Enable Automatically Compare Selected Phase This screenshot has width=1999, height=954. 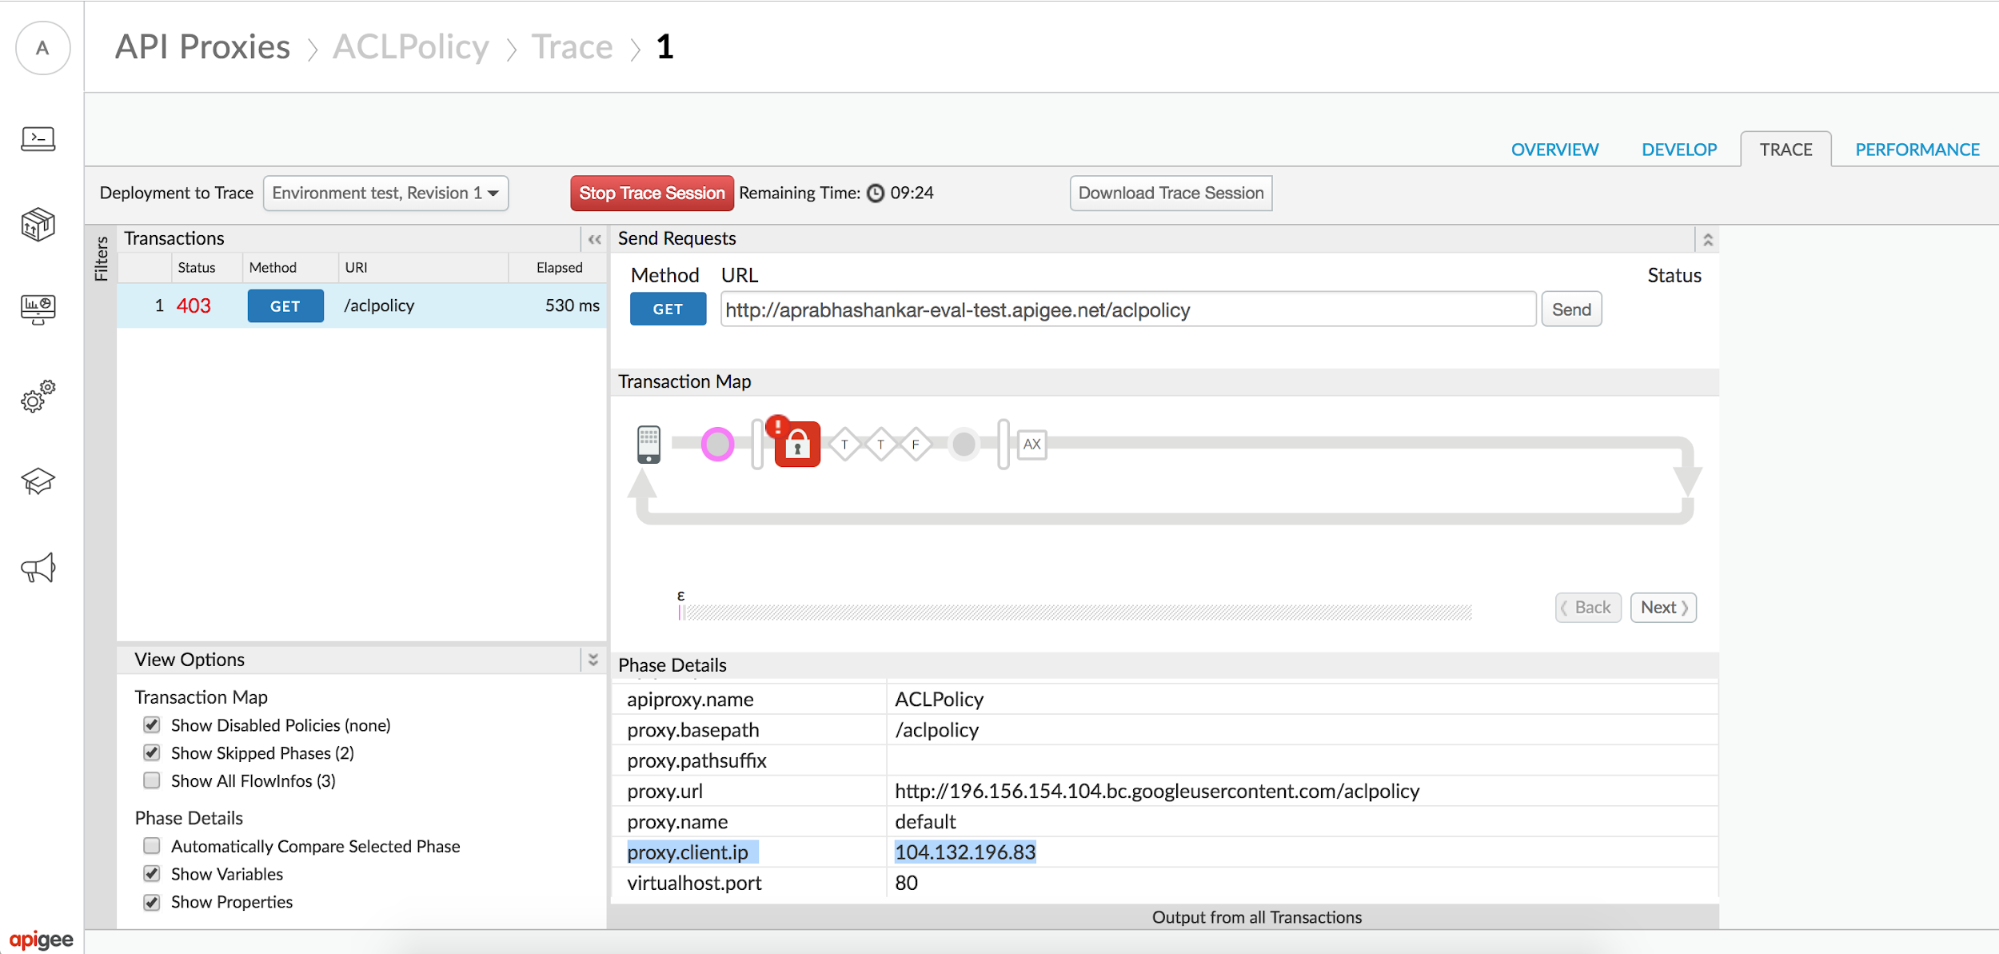(x=152, y=846)
